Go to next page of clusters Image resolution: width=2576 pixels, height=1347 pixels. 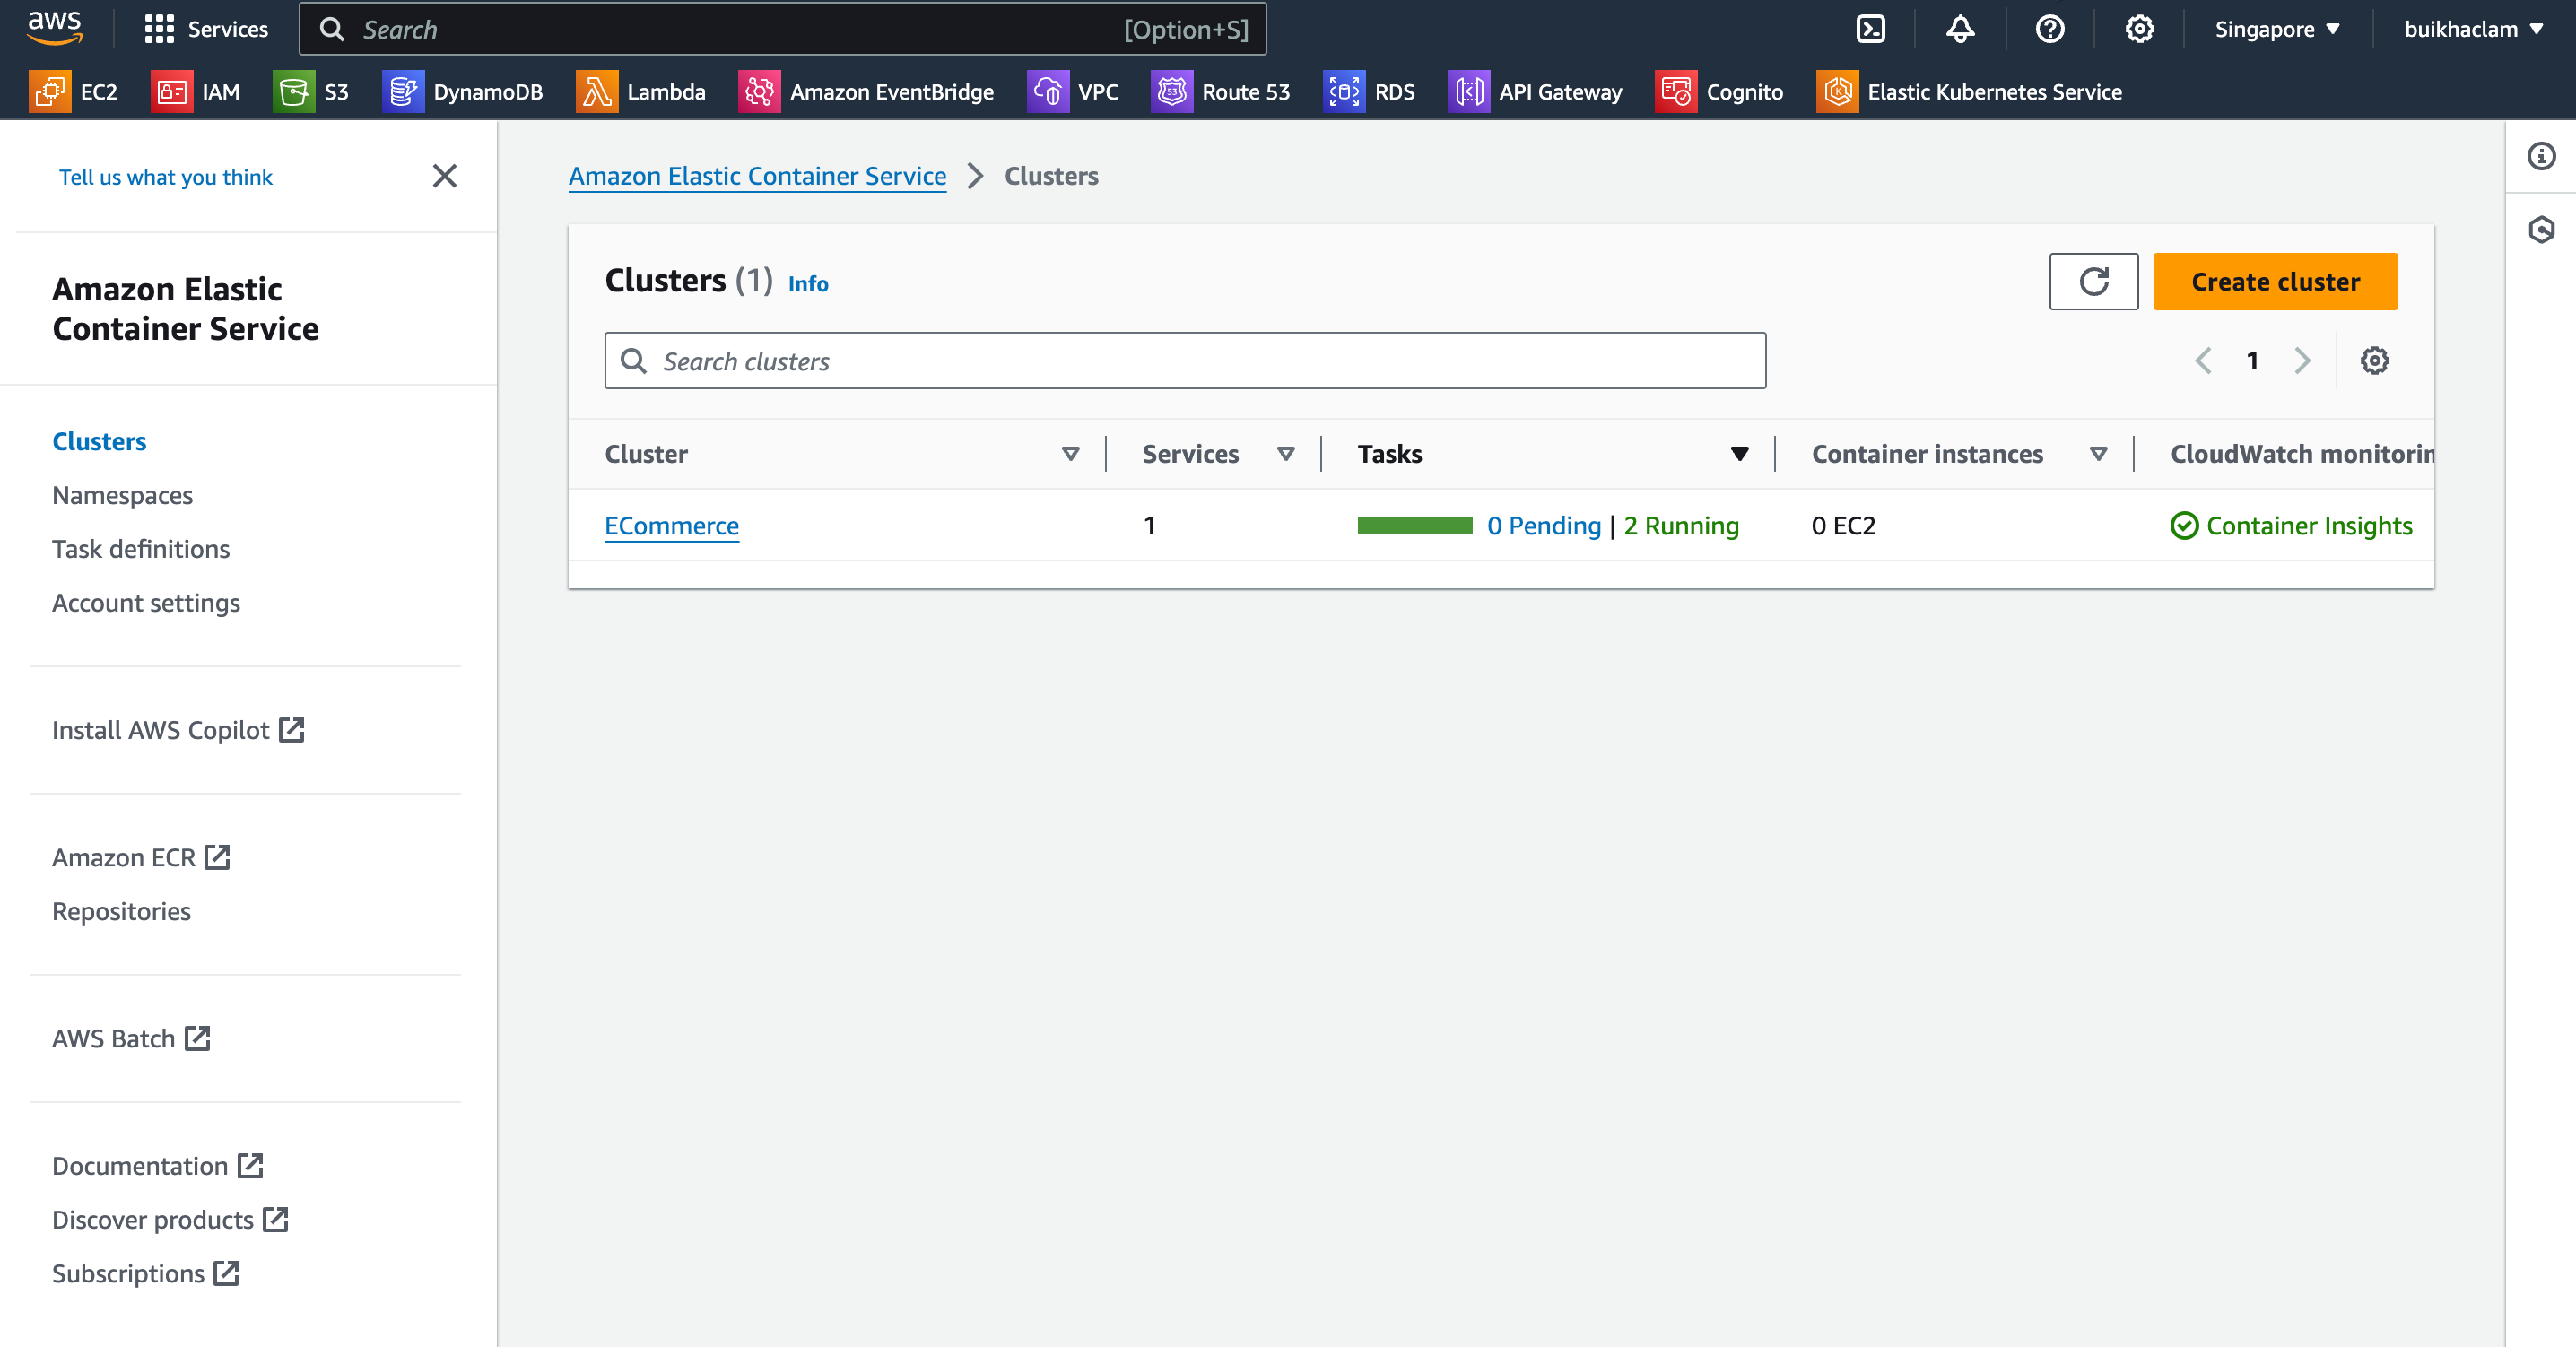2302,361
